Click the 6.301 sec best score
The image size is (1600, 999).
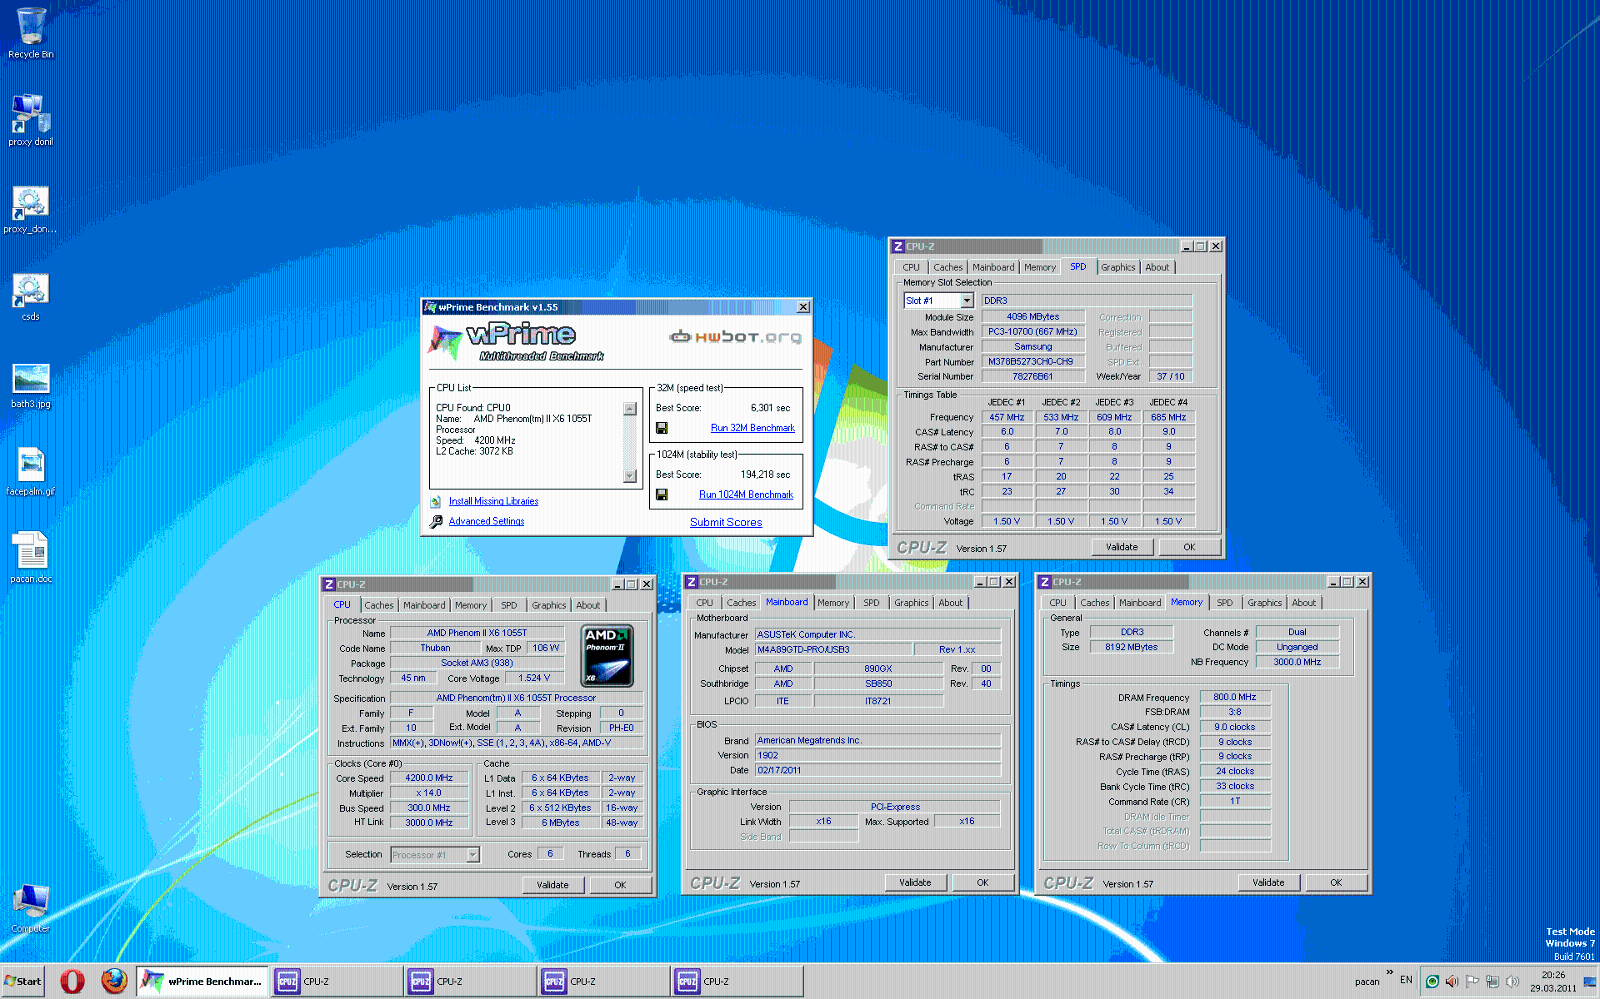(x=770, y=408)
